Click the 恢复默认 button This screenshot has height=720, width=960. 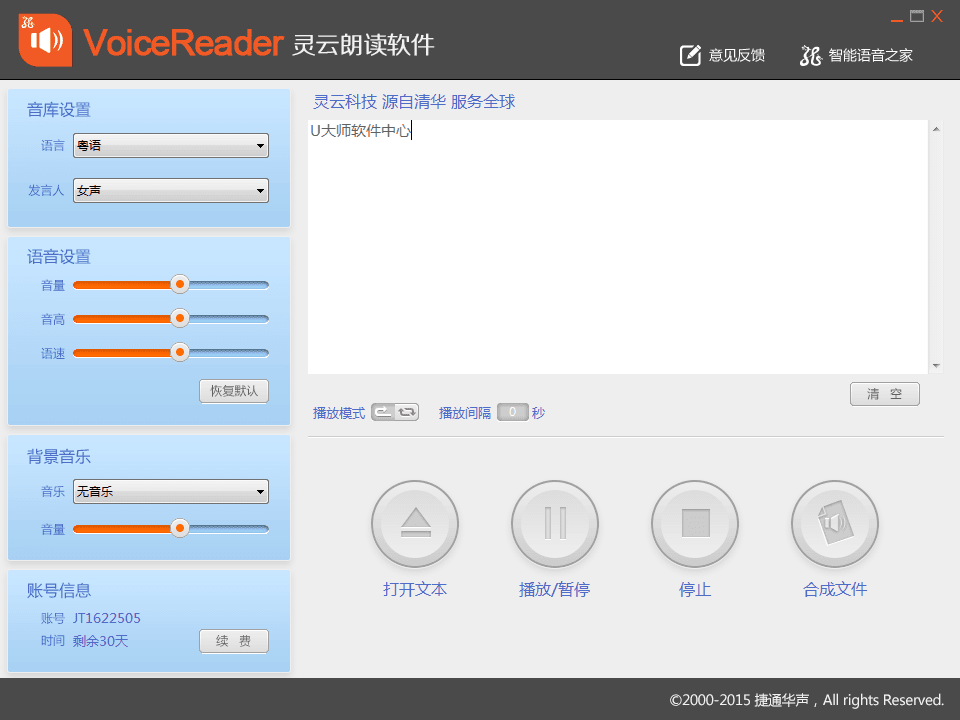coord(234,391)
